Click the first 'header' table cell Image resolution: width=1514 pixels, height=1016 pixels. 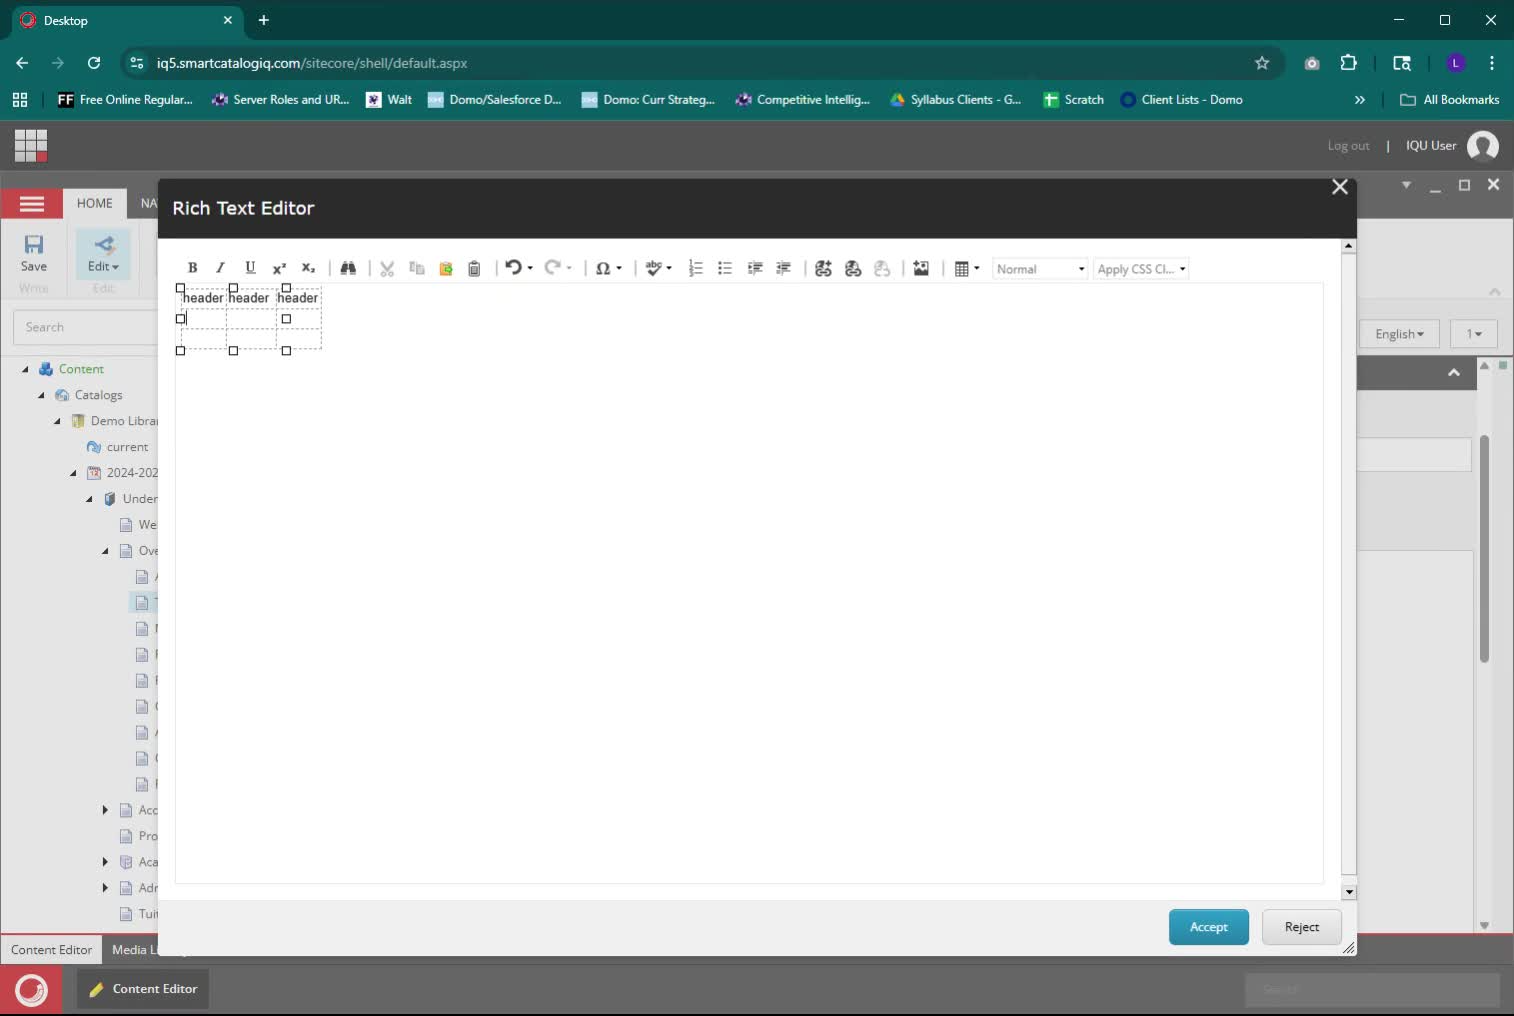coord(203,298)
